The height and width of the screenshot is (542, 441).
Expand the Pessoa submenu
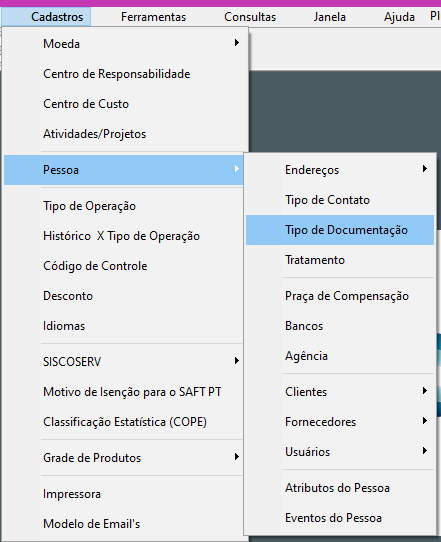tap(124, 170)
